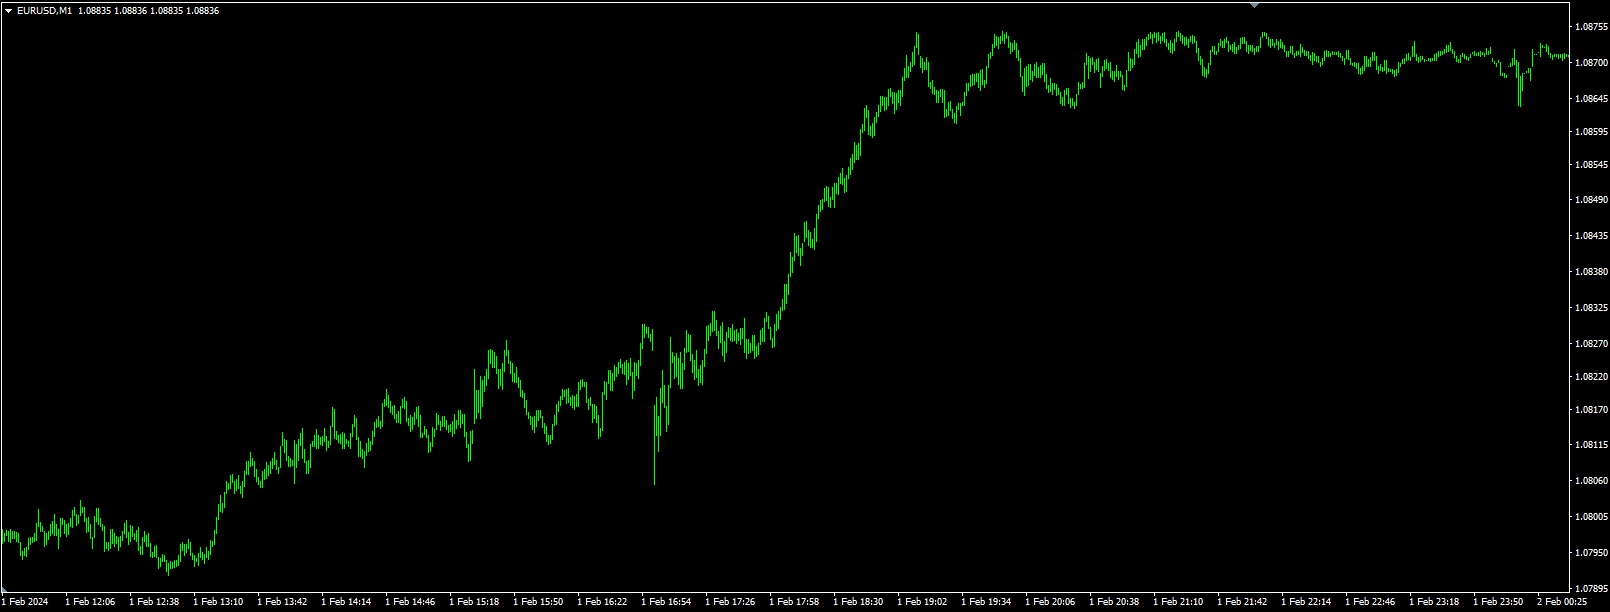
Task: Click the '1 Feb 15:50' time label
Action: pos(538,603)
